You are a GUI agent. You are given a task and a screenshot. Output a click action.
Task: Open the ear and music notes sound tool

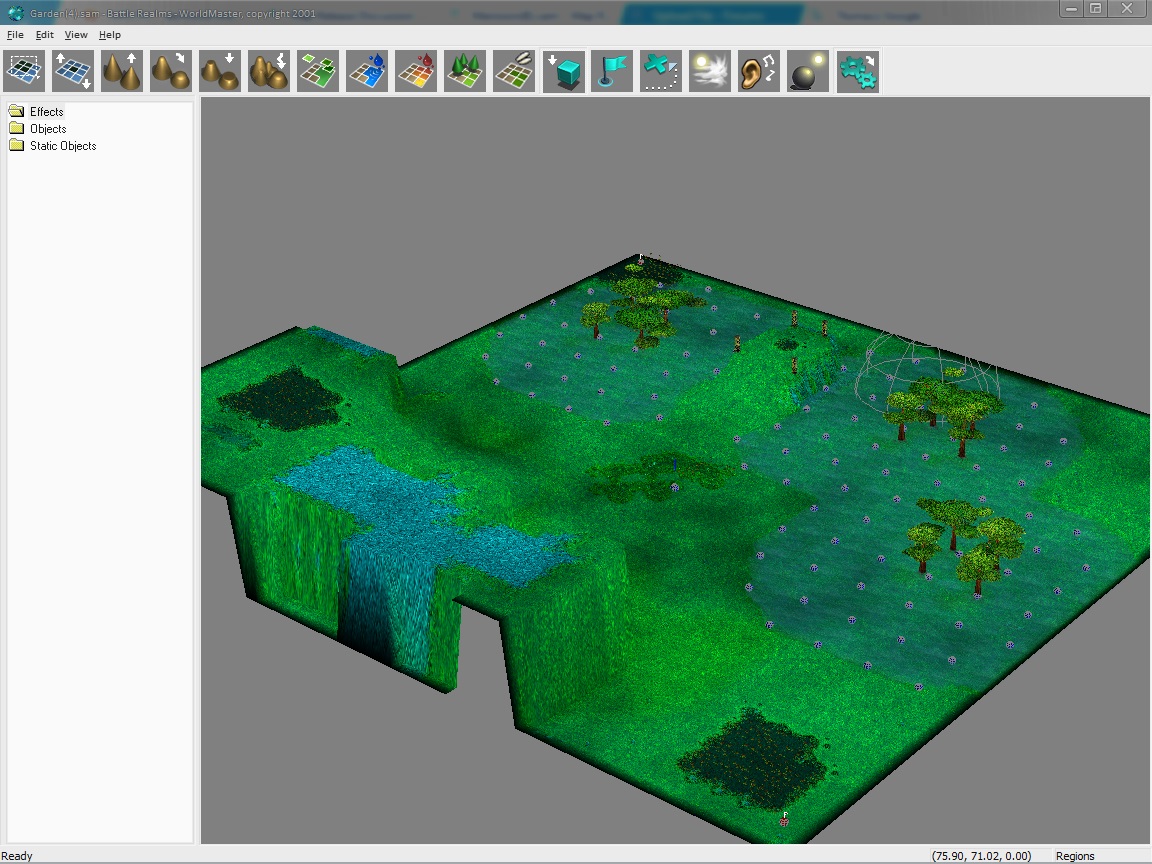[759, 72]
